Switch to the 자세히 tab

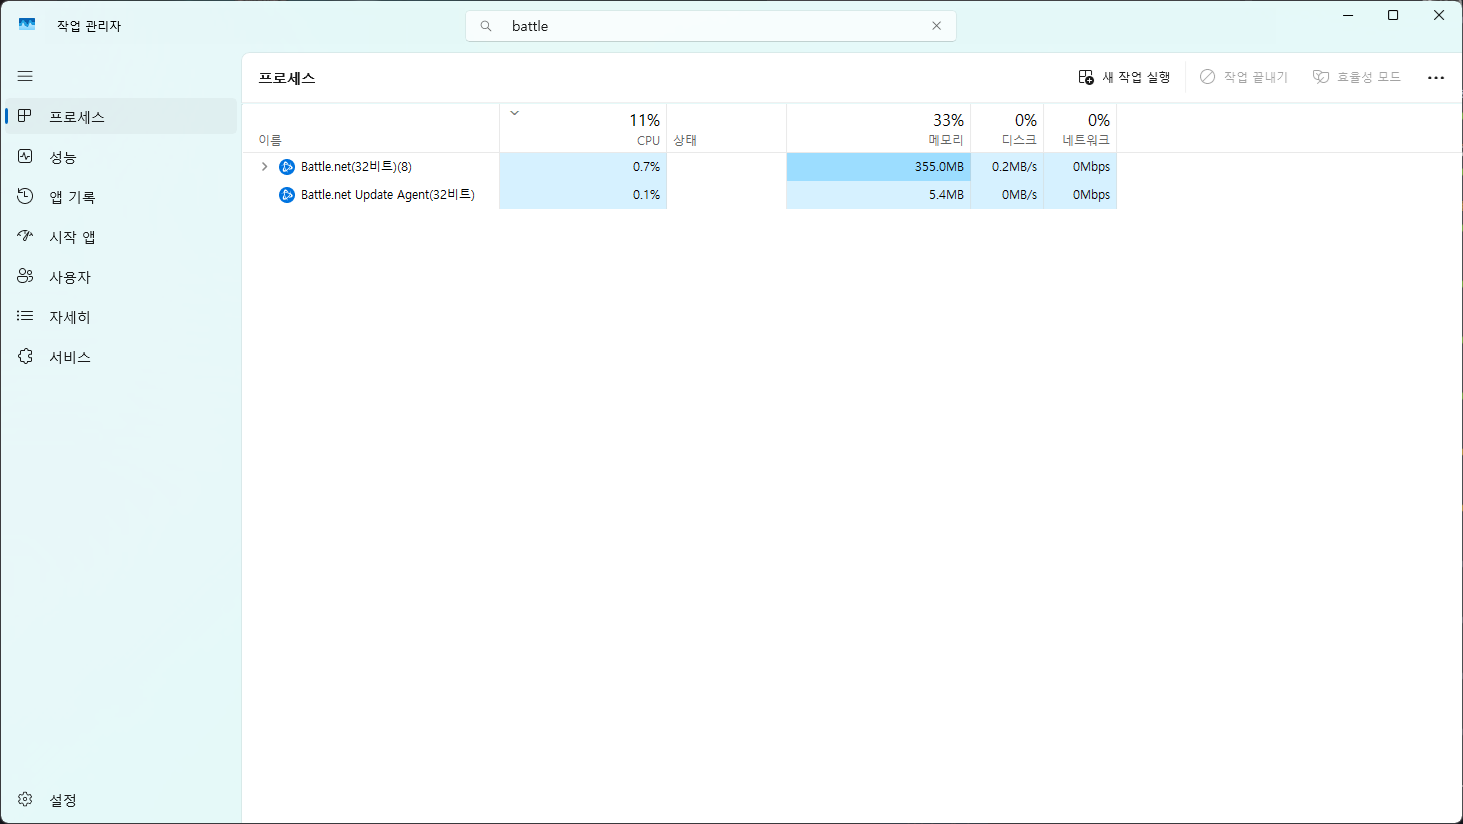121,317
